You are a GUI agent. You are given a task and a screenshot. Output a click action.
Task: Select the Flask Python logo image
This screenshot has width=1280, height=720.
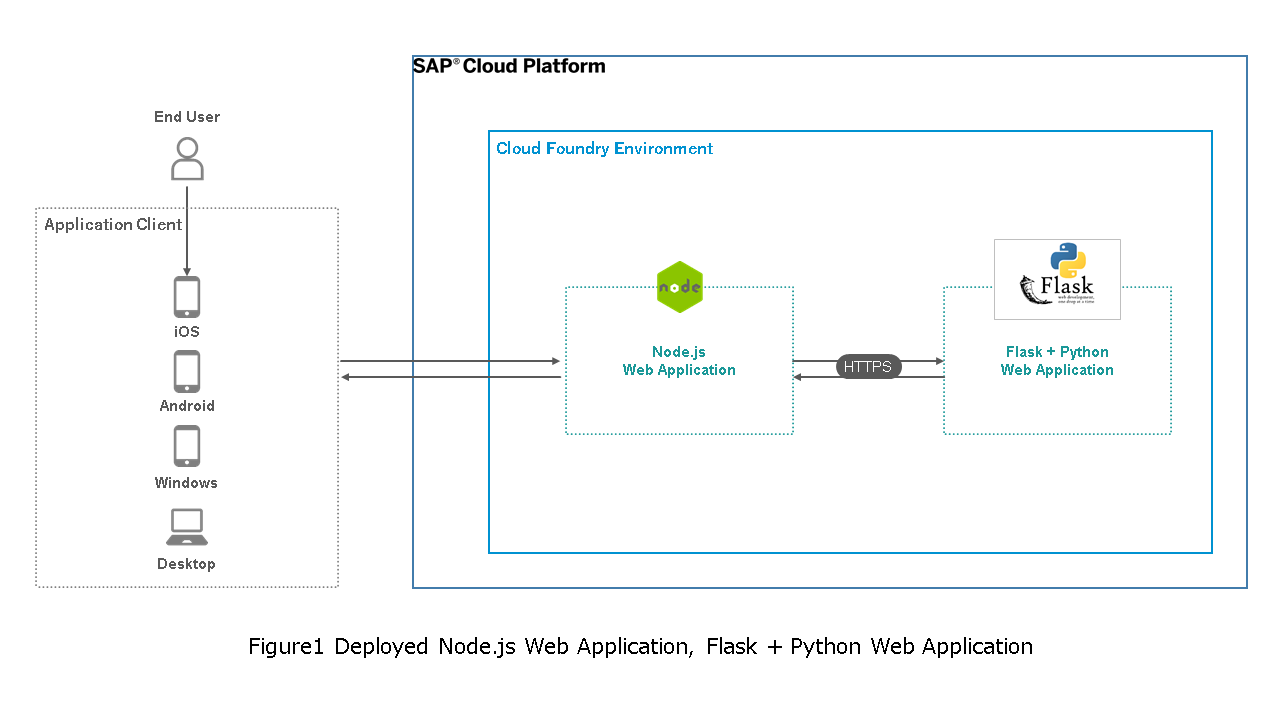1057,279
